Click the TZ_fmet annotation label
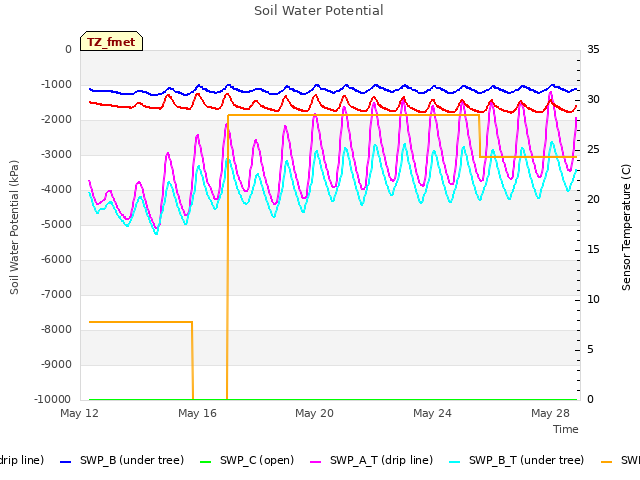Image resolution: width=640 pixels, height=480 pixels. point(111,42)
